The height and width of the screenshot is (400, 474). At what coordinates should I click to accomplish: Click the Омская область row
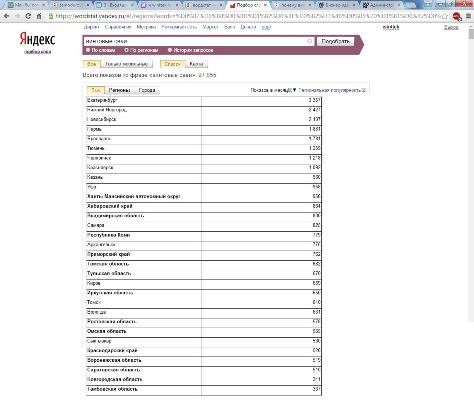(x=204, y=331)
